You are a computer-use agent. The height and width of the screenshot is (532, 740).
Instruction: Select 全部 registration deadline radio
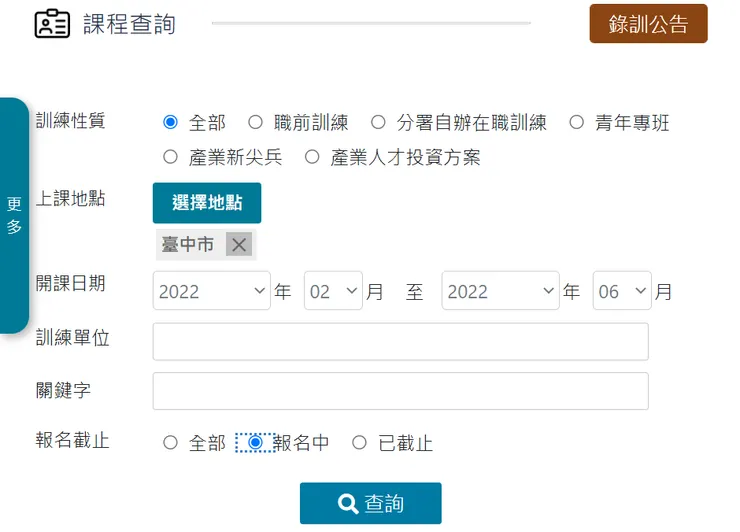170,443
